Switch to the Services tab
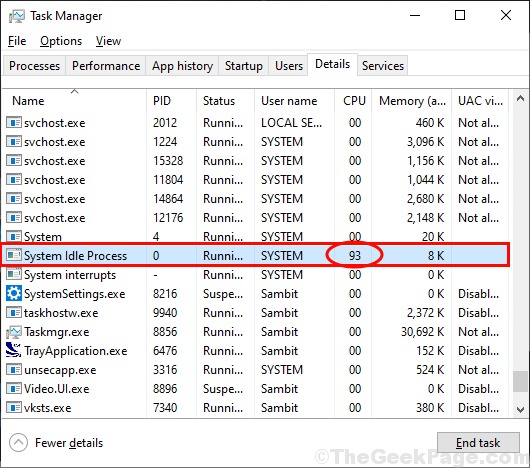The width and height of the screenshot is (530, 468). click(x=383, y=66)
